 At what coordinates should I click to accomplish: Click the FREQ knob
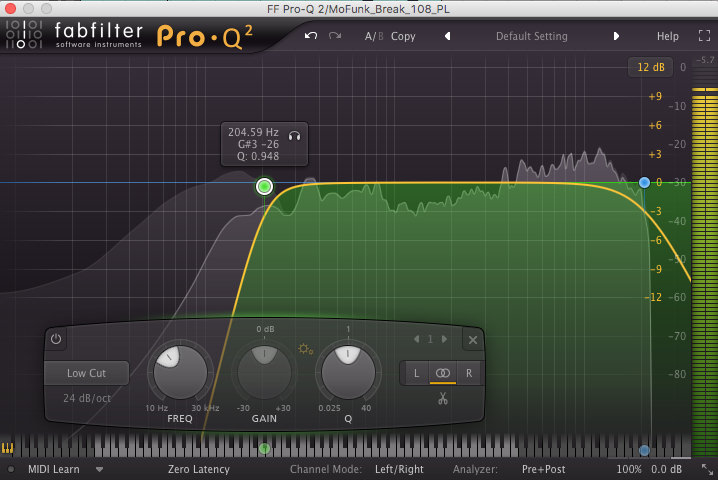coord(180,372)
